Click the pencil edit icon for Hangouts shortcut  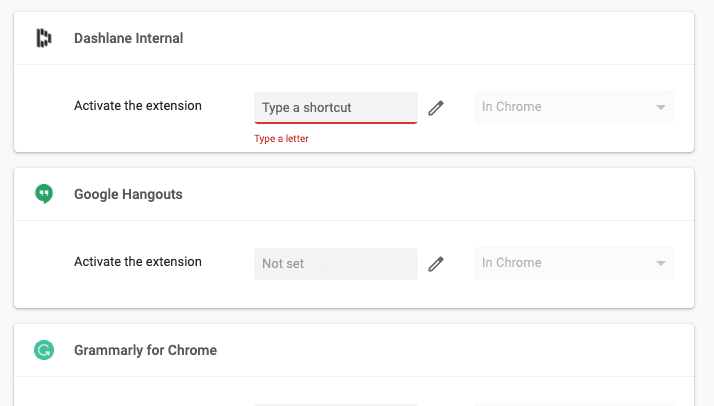tap(435, 263)
